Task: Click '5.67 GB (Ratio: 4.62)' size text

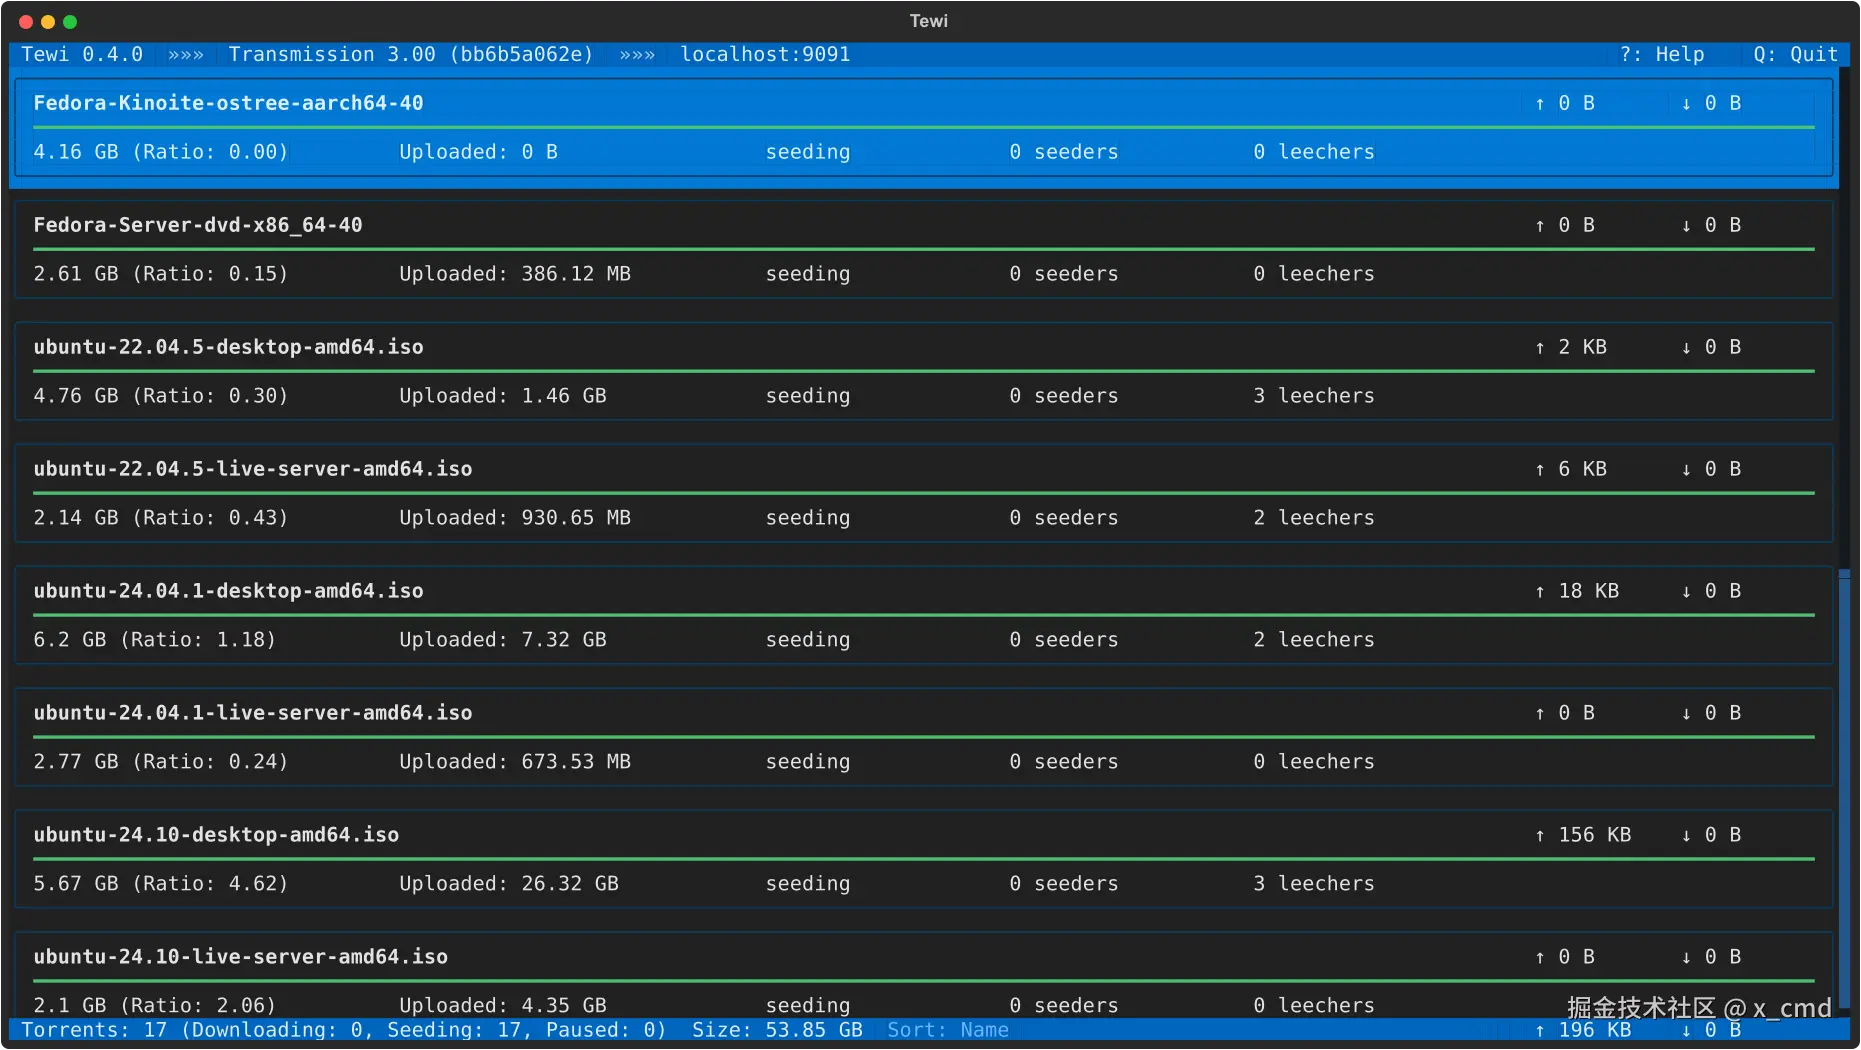Action: pyautogui.click(x=161, y=884)
